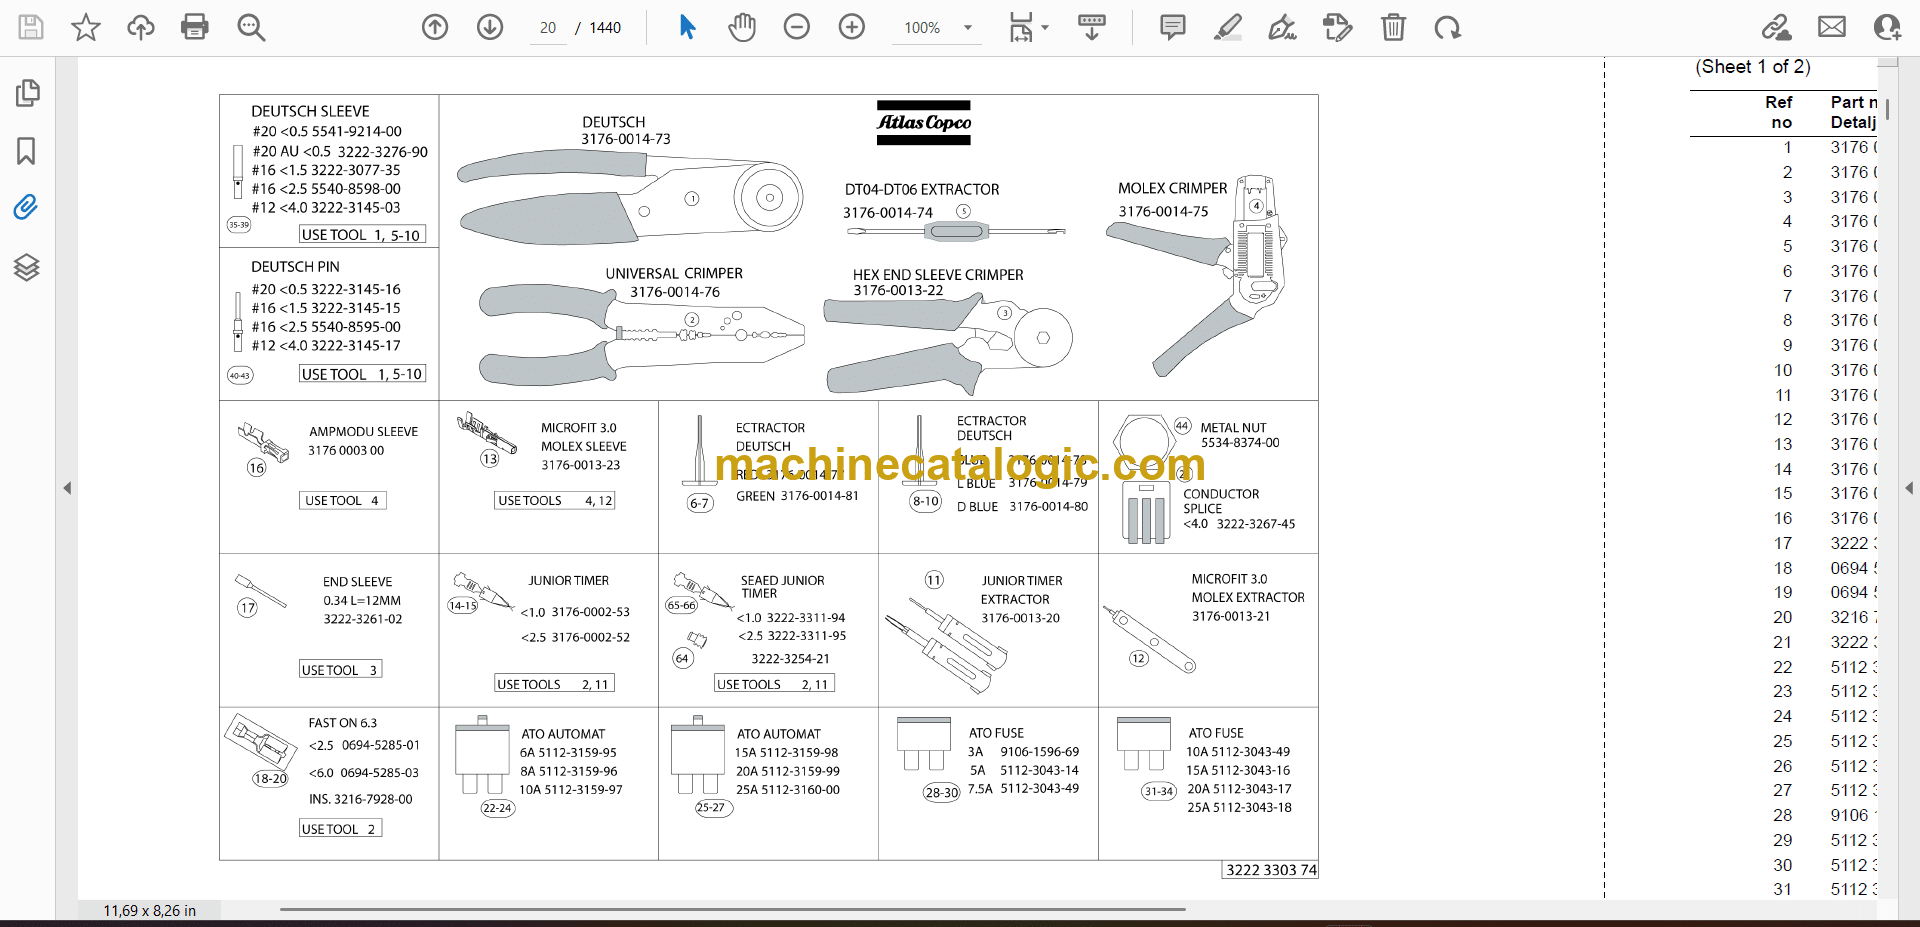Select the fit page view tool

coord(1020,27)
